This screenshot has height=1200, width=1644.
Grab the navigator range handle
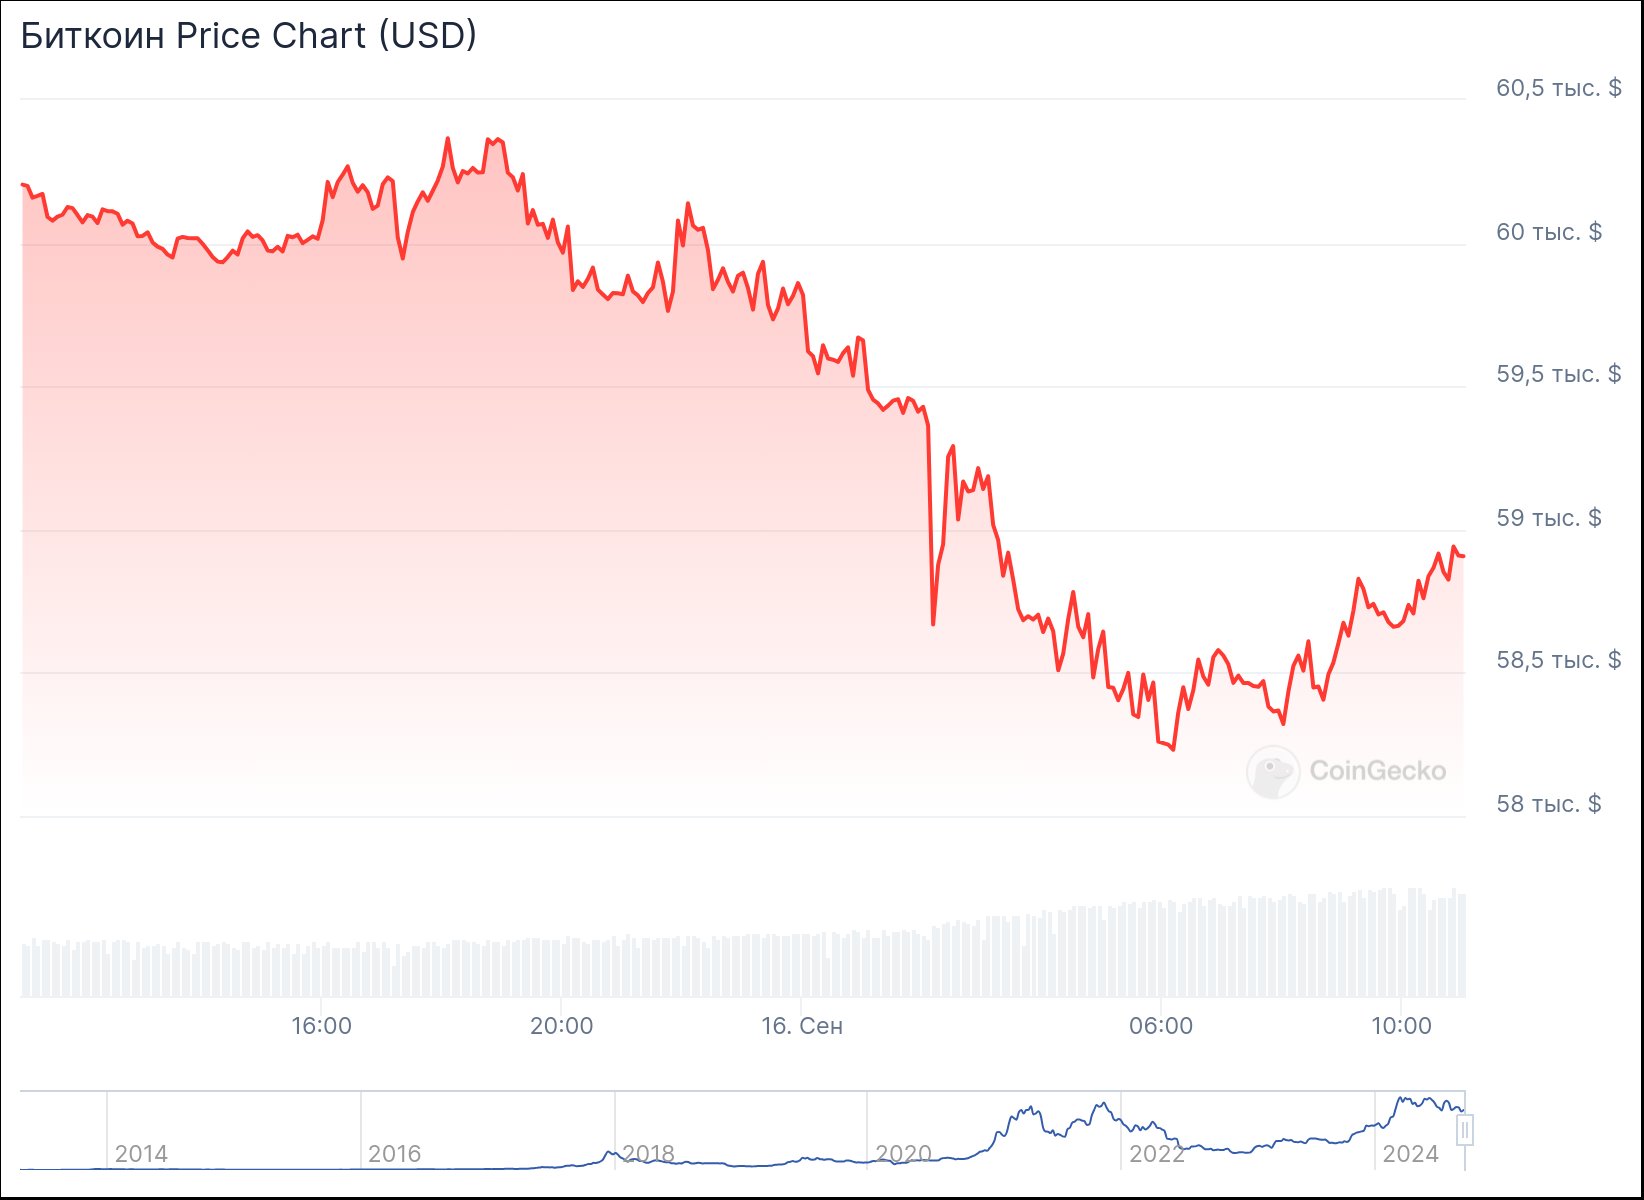1465,1130
